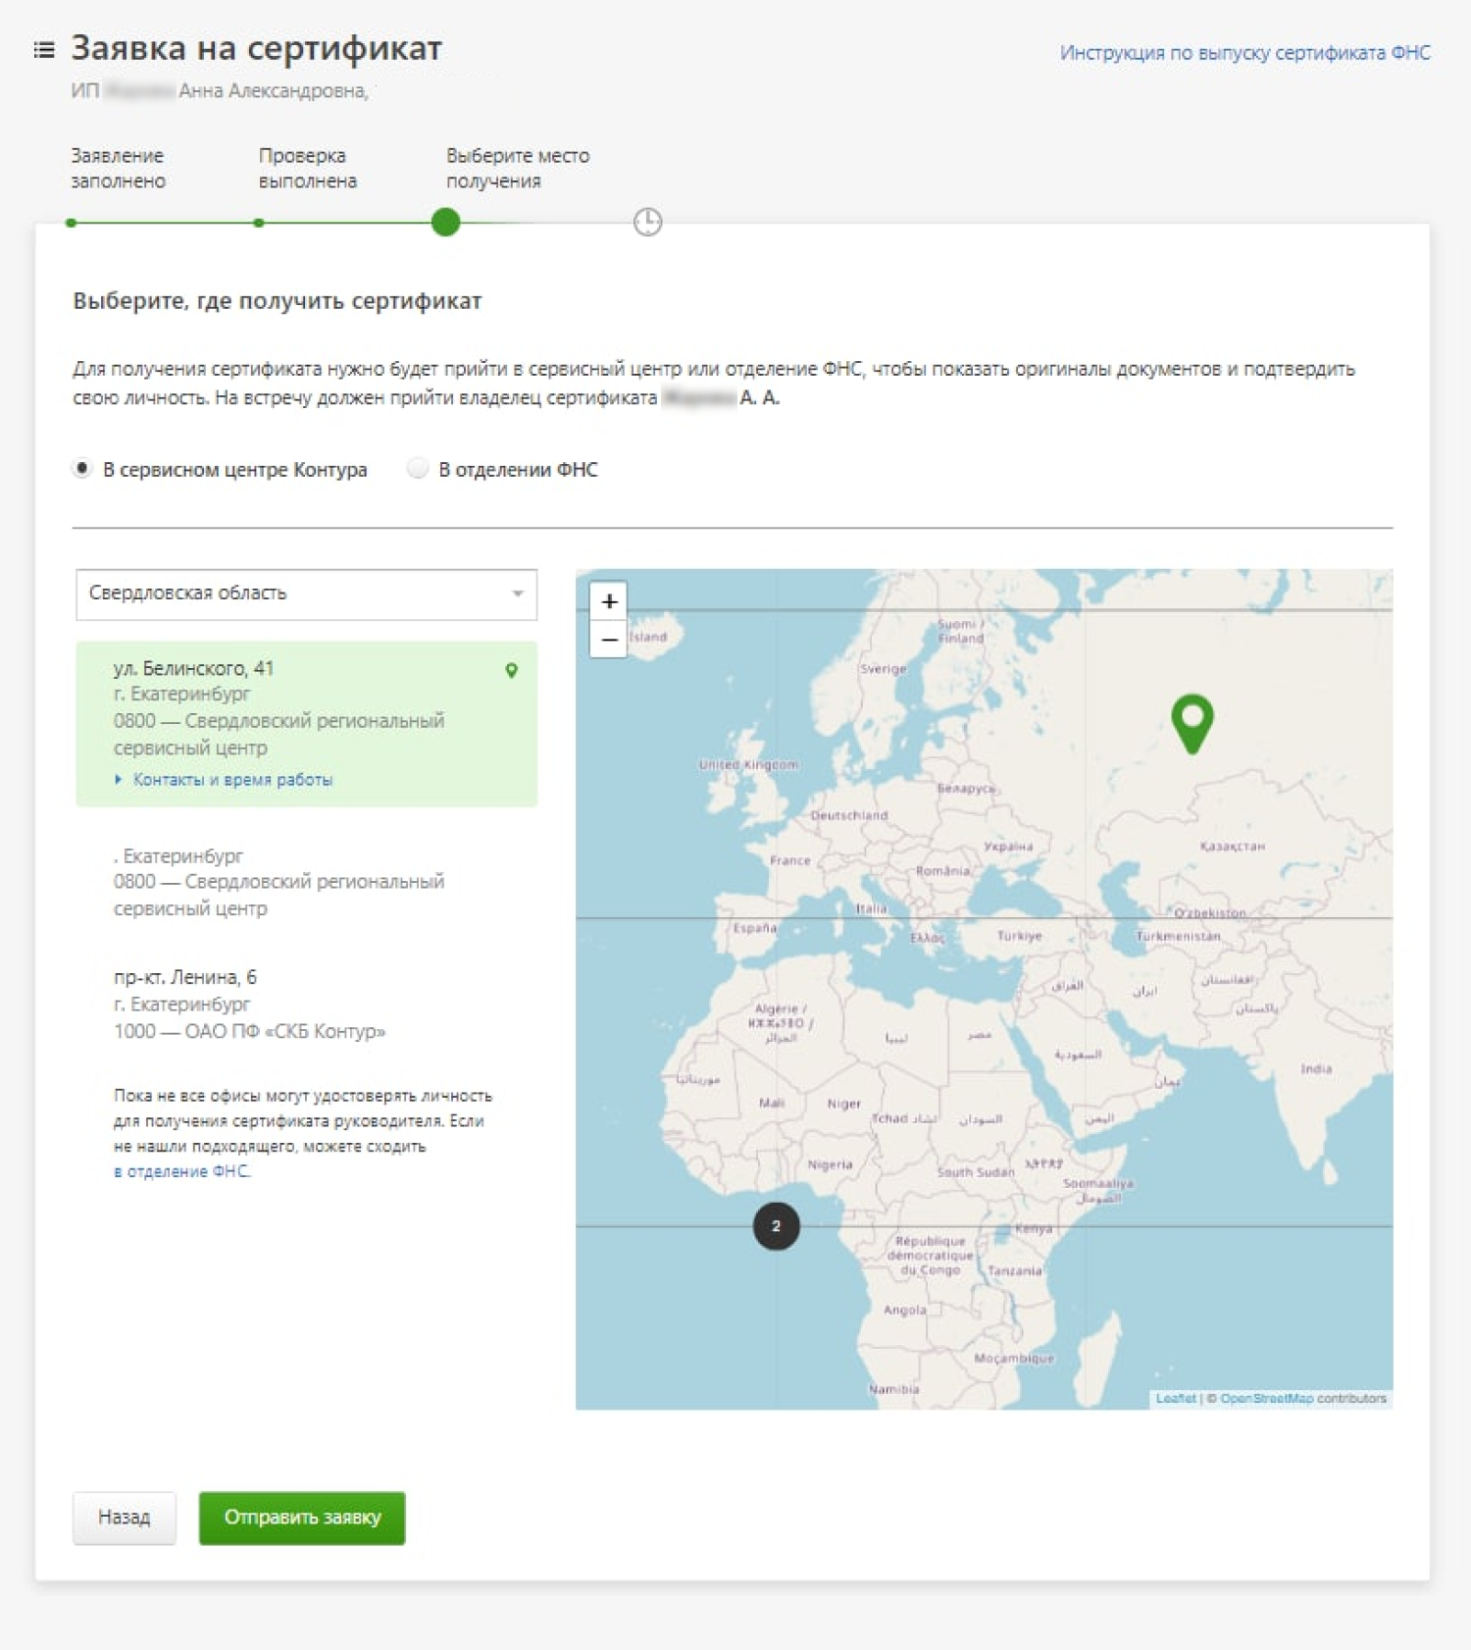This screenshot has width=1471, height=1650.
Task: Click the small pin icon in Belinskogo address card
Action: 511,670
